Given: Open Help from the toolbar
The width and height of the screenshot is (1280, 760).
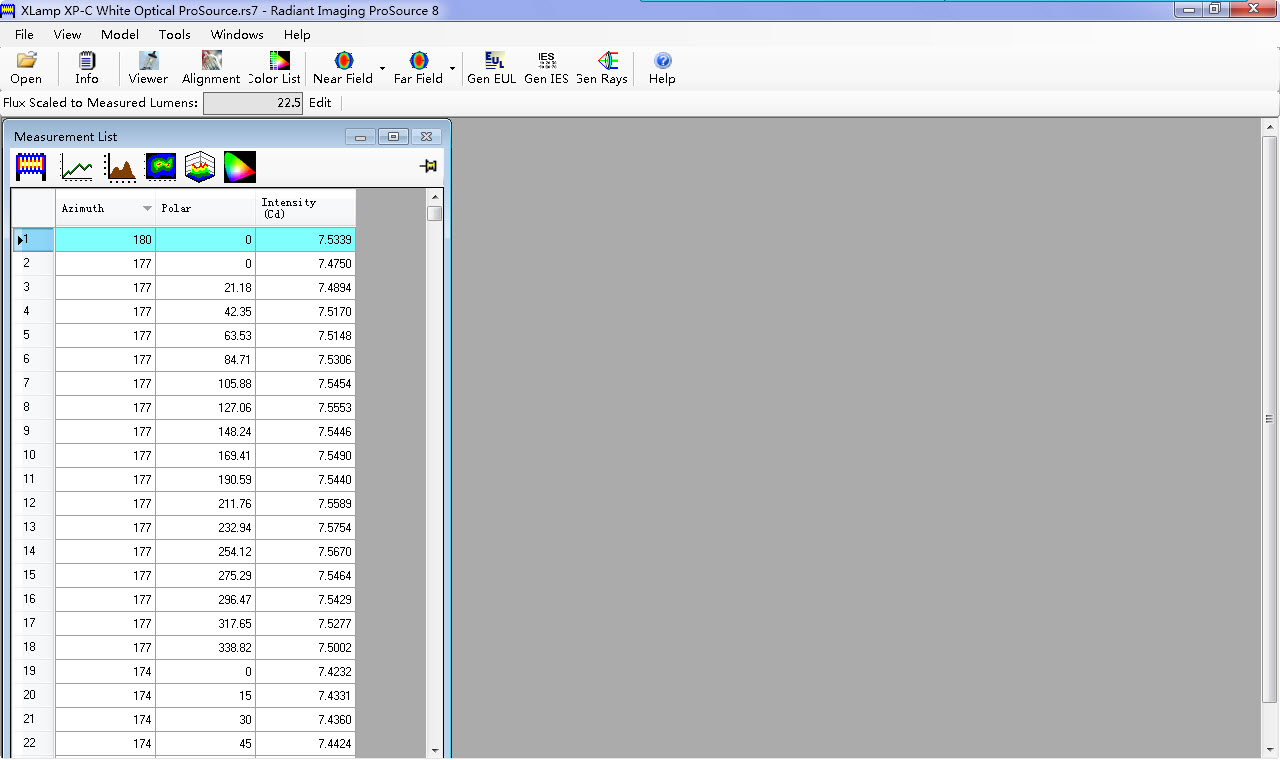Looking at the screenshot, I should (662, 68).
